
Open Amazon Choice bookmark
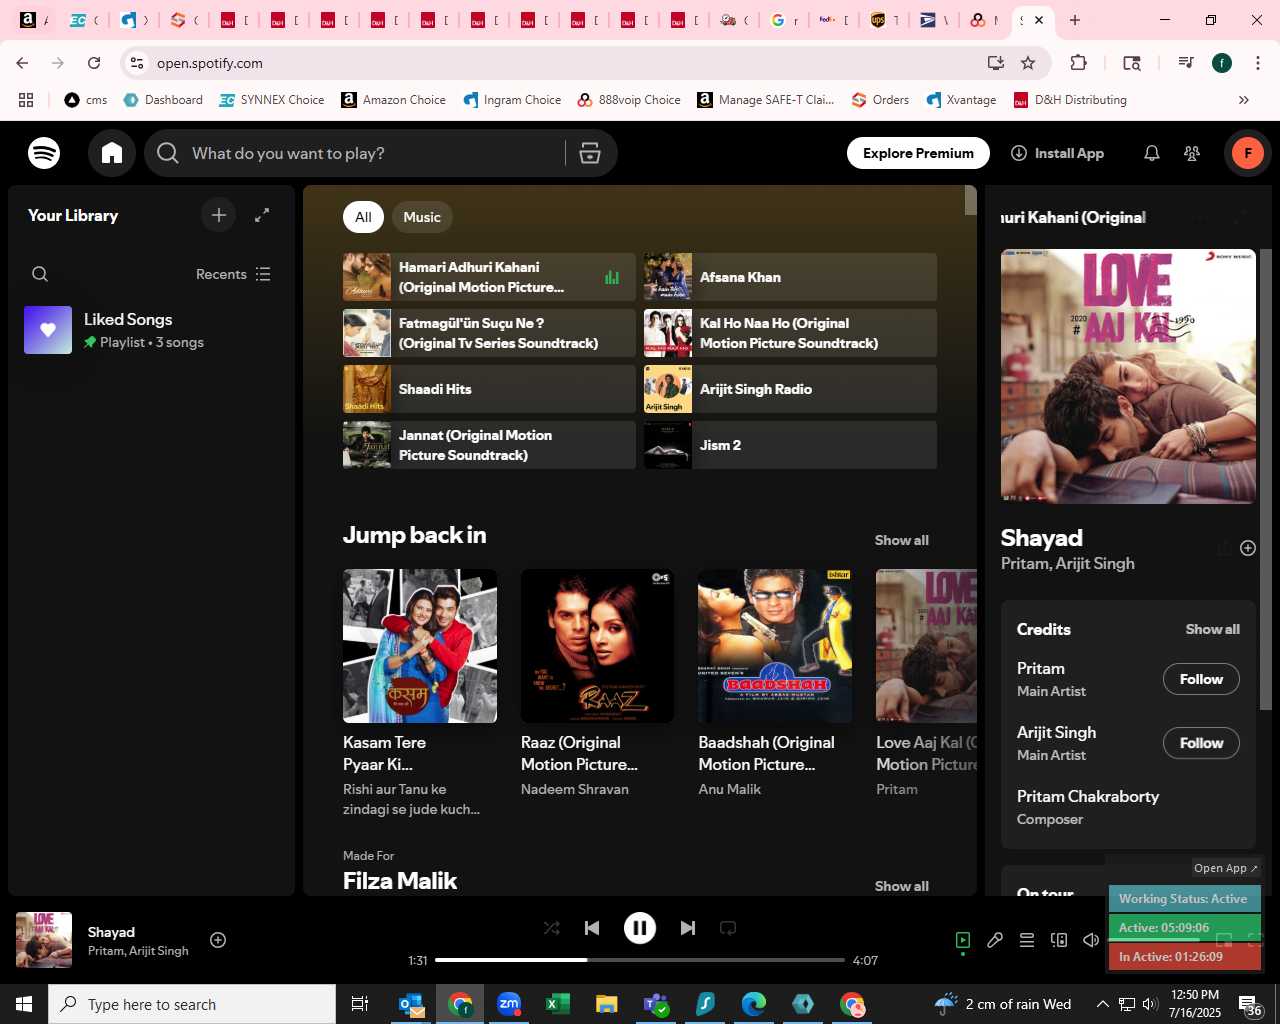(393, 100)
